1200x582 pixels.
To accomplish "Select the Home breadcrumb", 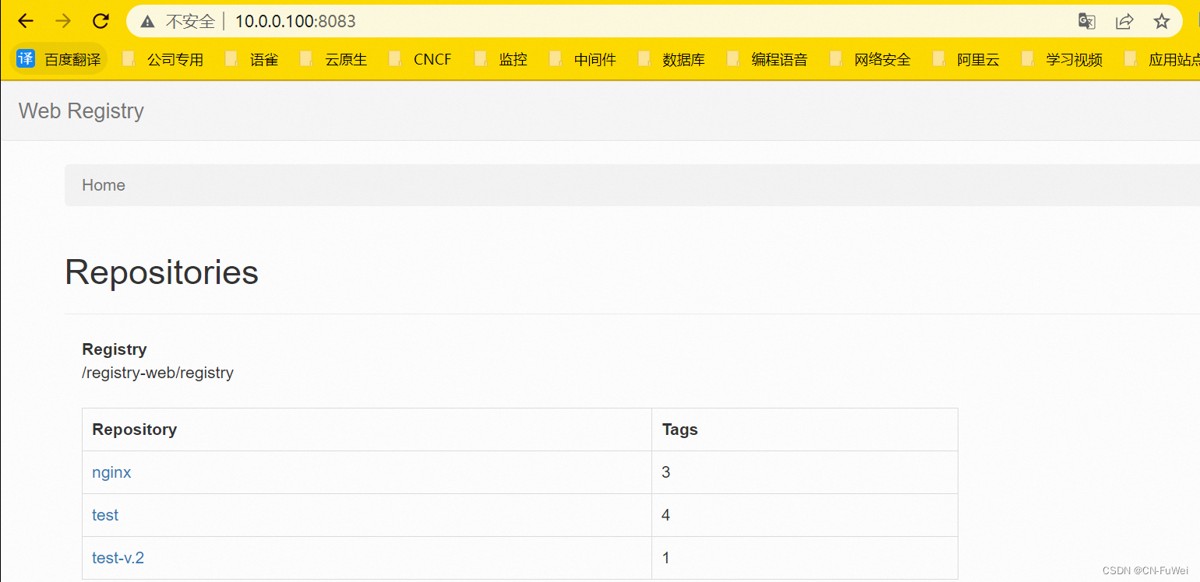I will [103, 185].
